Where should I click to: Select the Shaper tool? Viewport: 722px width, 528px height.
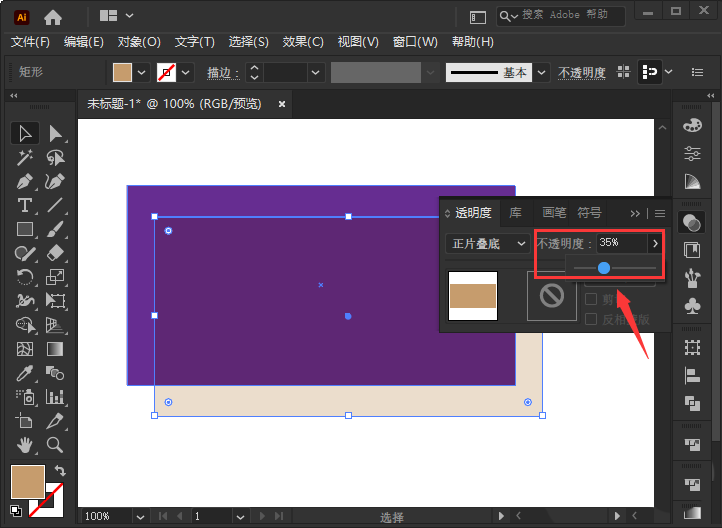(x=25, y=253)
